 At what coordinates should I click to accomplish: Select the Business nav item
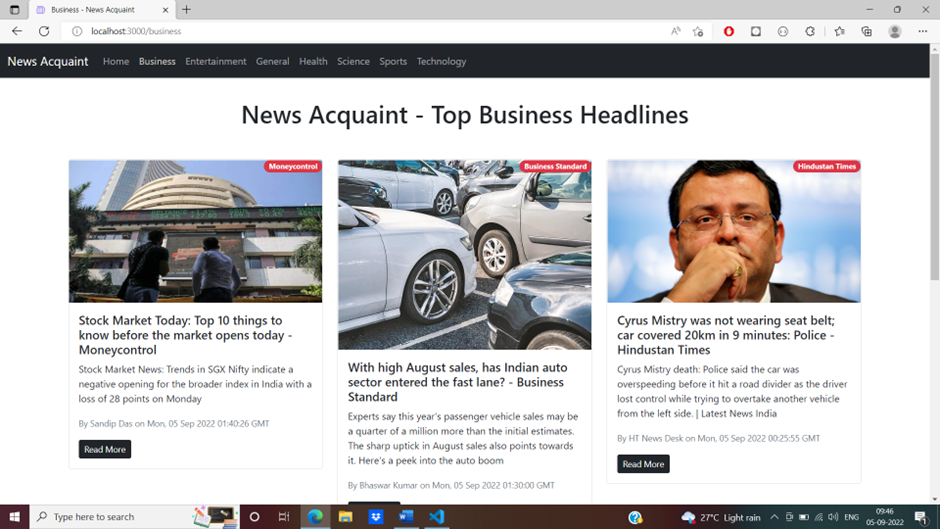coord(157,61)
